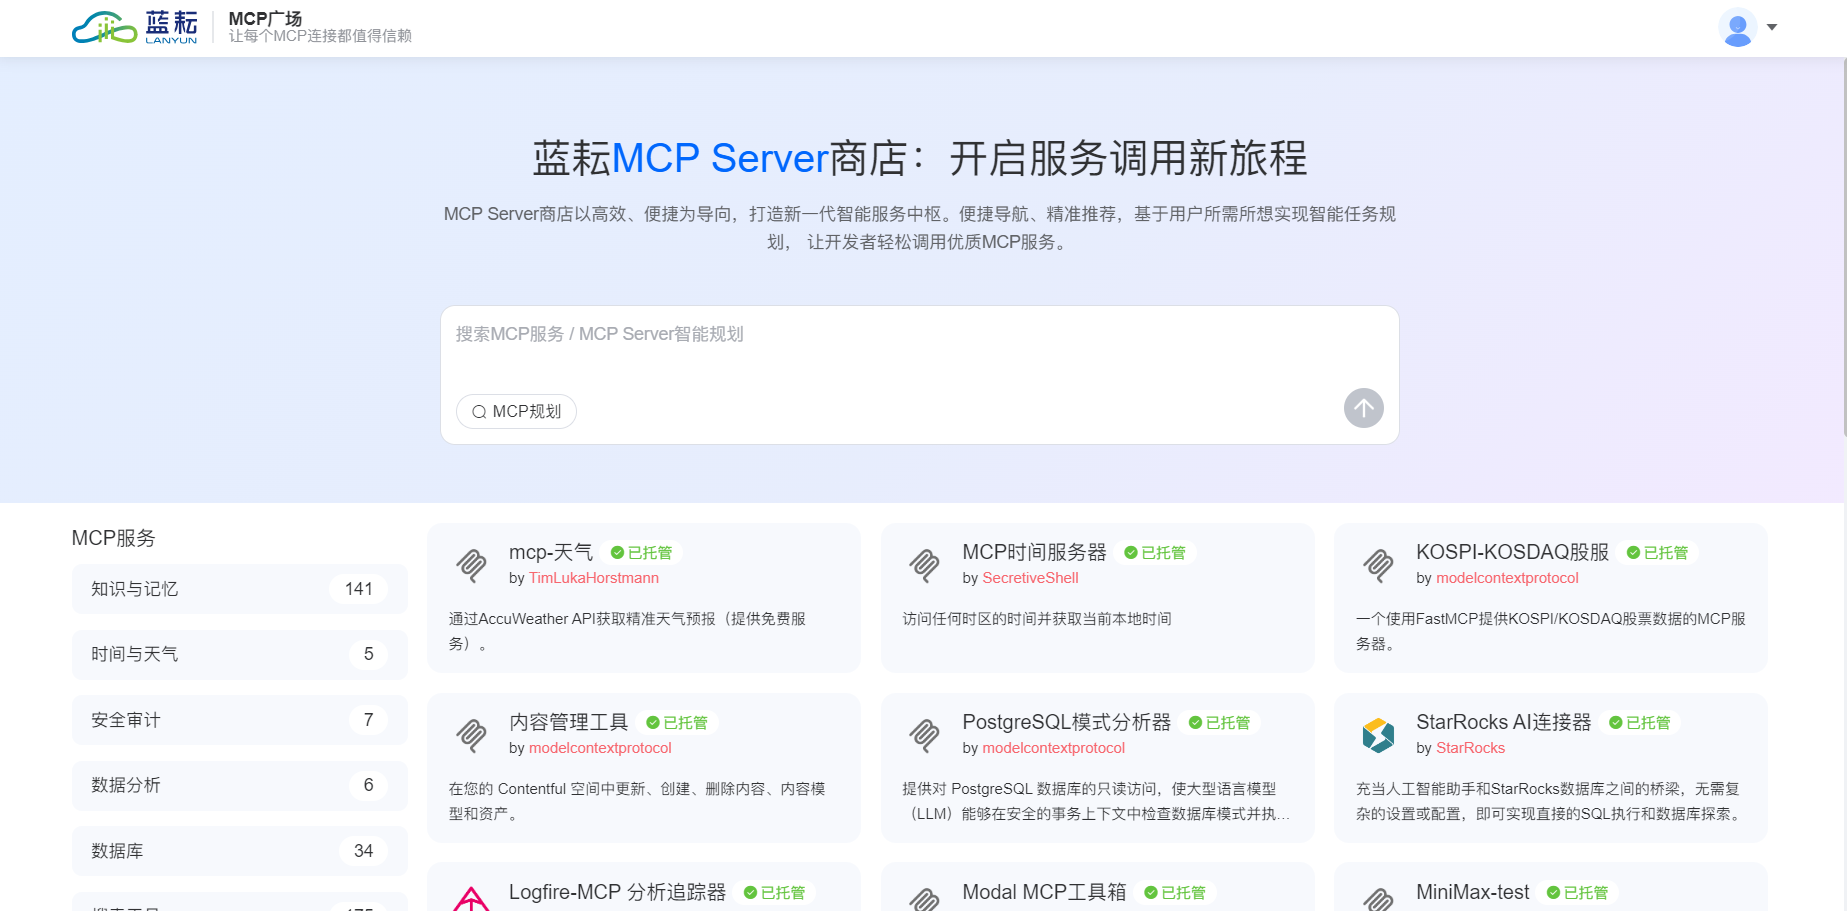Open author StarRocks link
1847x911 pixels.
[x=1470, y=748]
